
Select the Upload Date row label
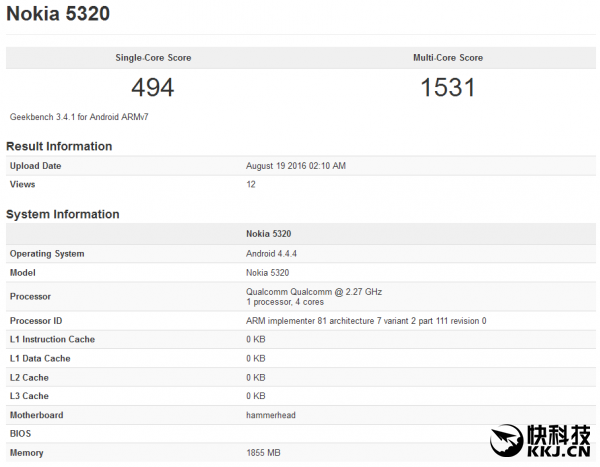(x=35, y=166)
